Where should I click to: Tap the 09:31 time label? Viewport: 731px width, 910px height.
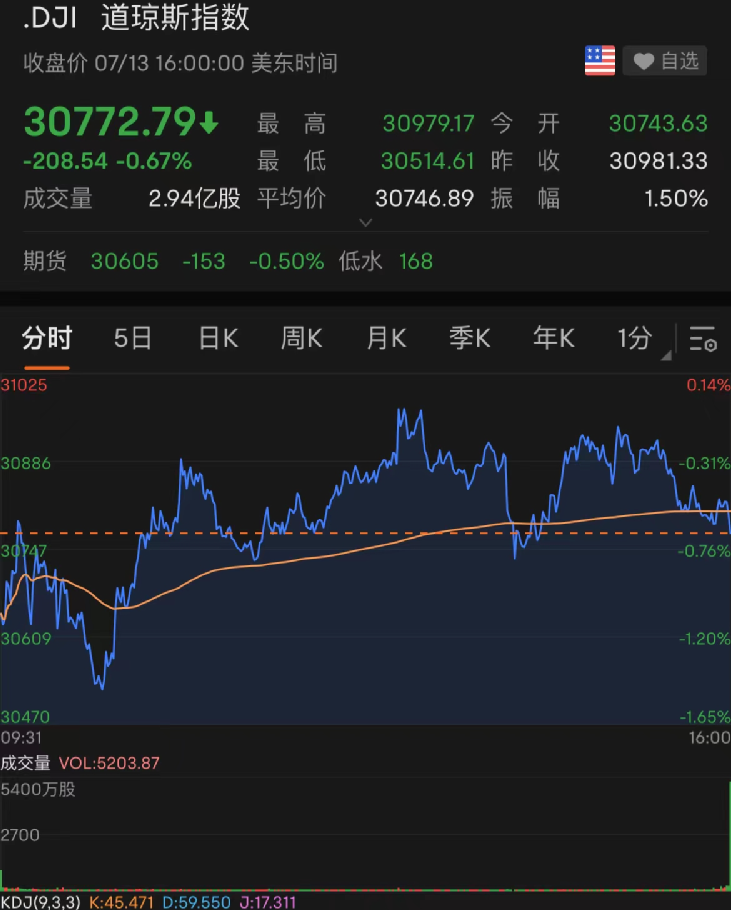[21, 738]
